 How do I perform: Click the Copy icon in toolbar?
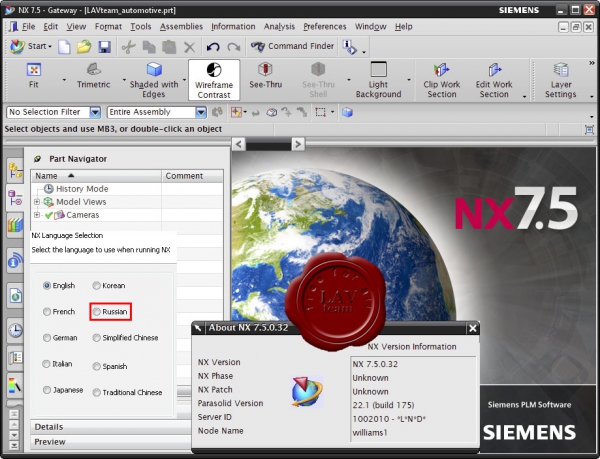pyautogui.click(x=149, y=47)
